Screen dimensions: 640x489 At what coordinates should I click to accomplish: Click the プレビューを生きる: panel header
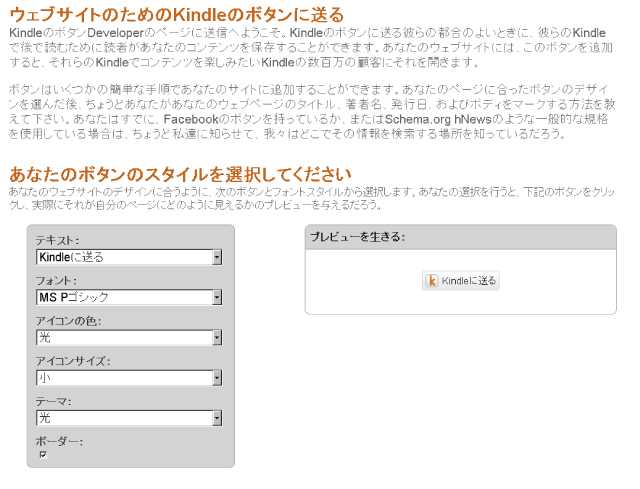point(460,237)
